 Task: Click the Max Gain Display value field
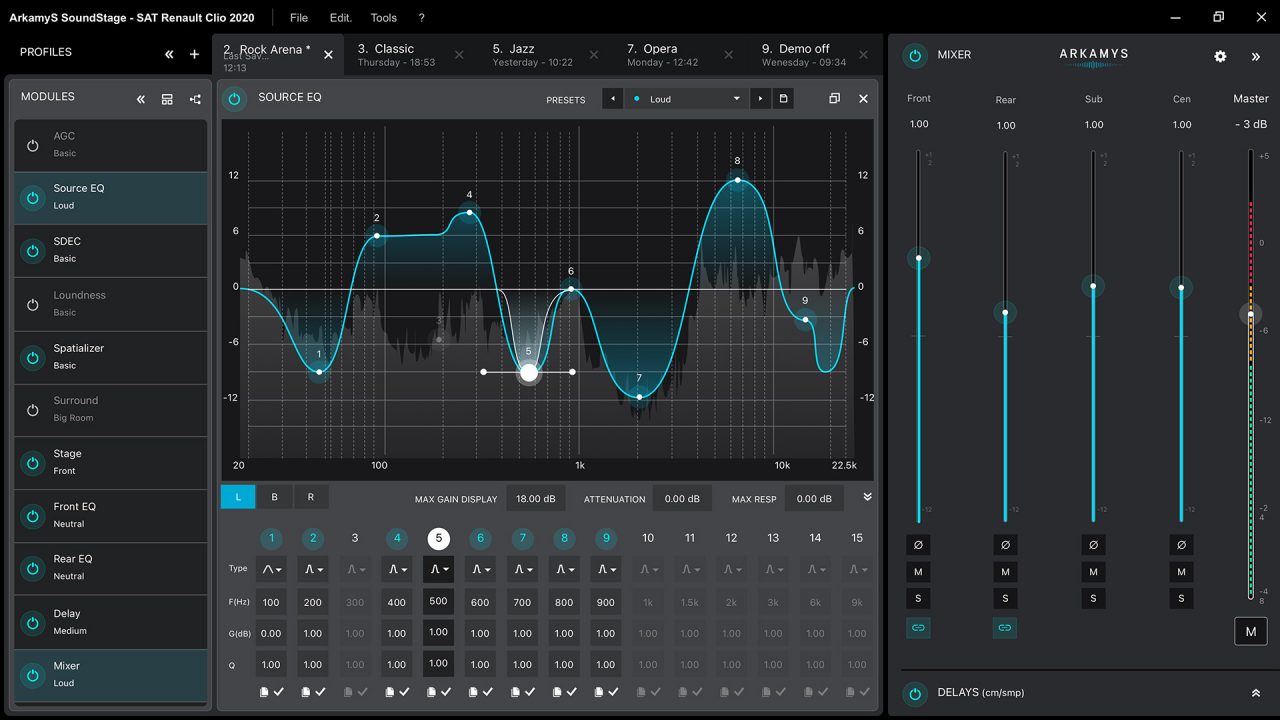tap(537, 498)
